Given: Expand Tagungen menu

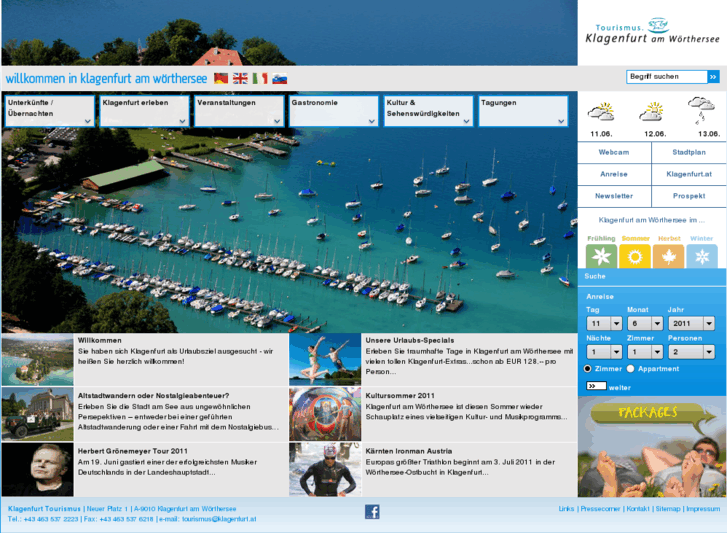Looking at the screenshot, I should [x=523, y=111].
